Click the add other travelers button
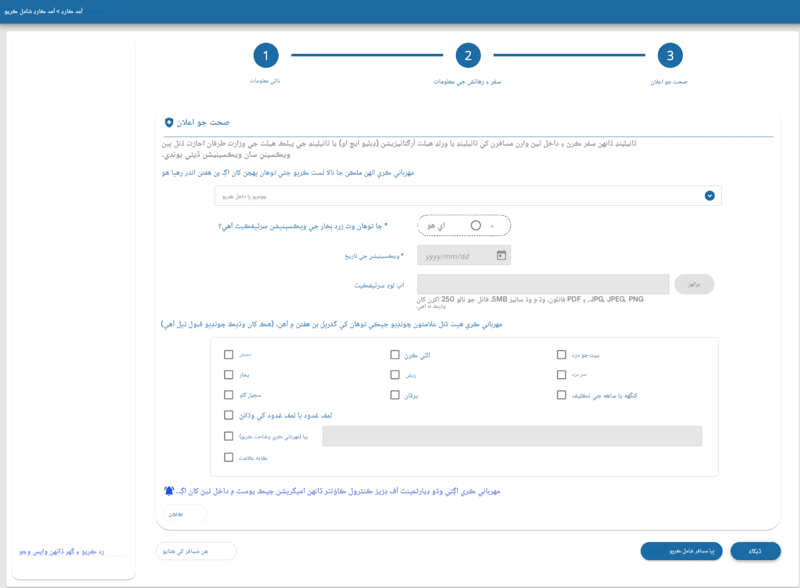Viewport: 800px width, 588px height. pos(681,551)
